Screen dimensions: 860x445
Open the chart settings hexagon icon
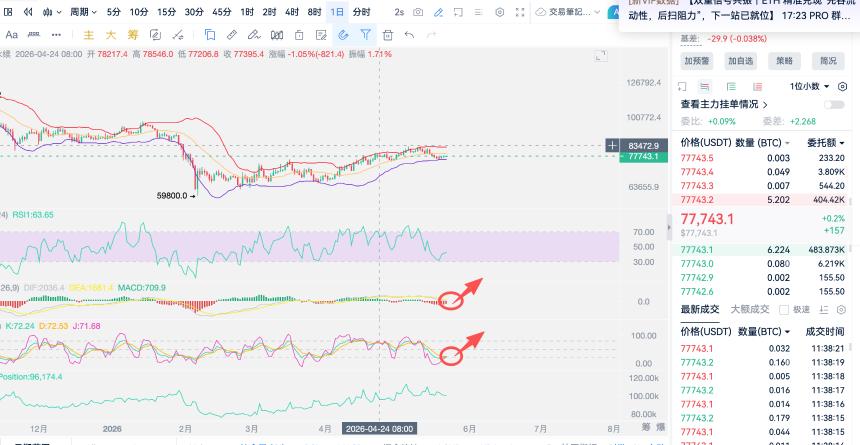tap(499, 12)
